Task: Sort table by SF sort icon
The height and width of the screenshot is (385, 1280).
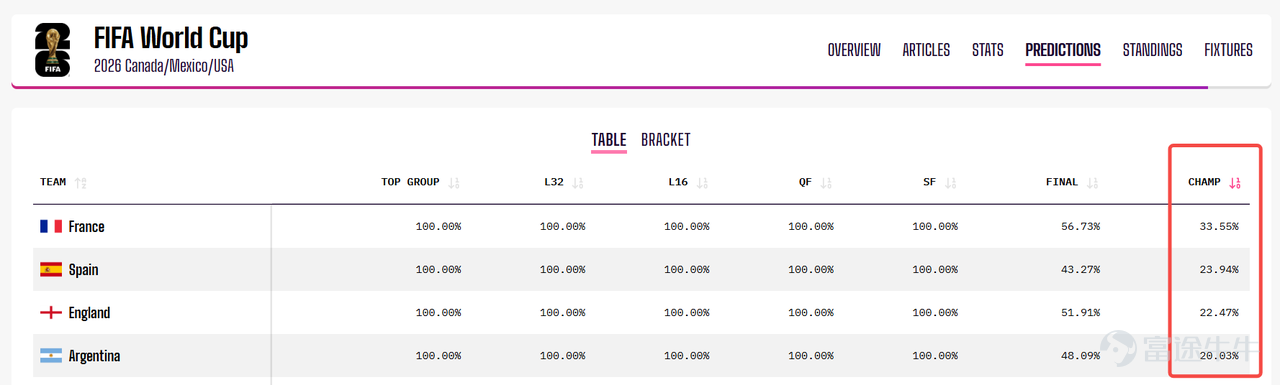Action: [950, 183]
